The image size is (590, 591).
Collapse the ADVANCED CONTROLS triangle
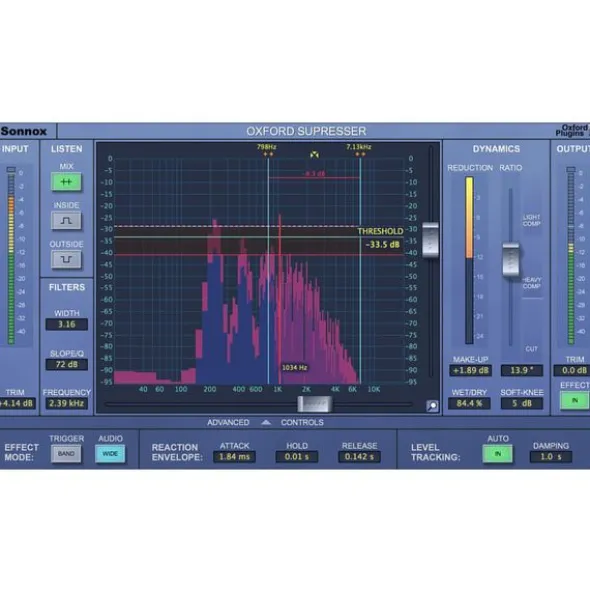(266, 423)
